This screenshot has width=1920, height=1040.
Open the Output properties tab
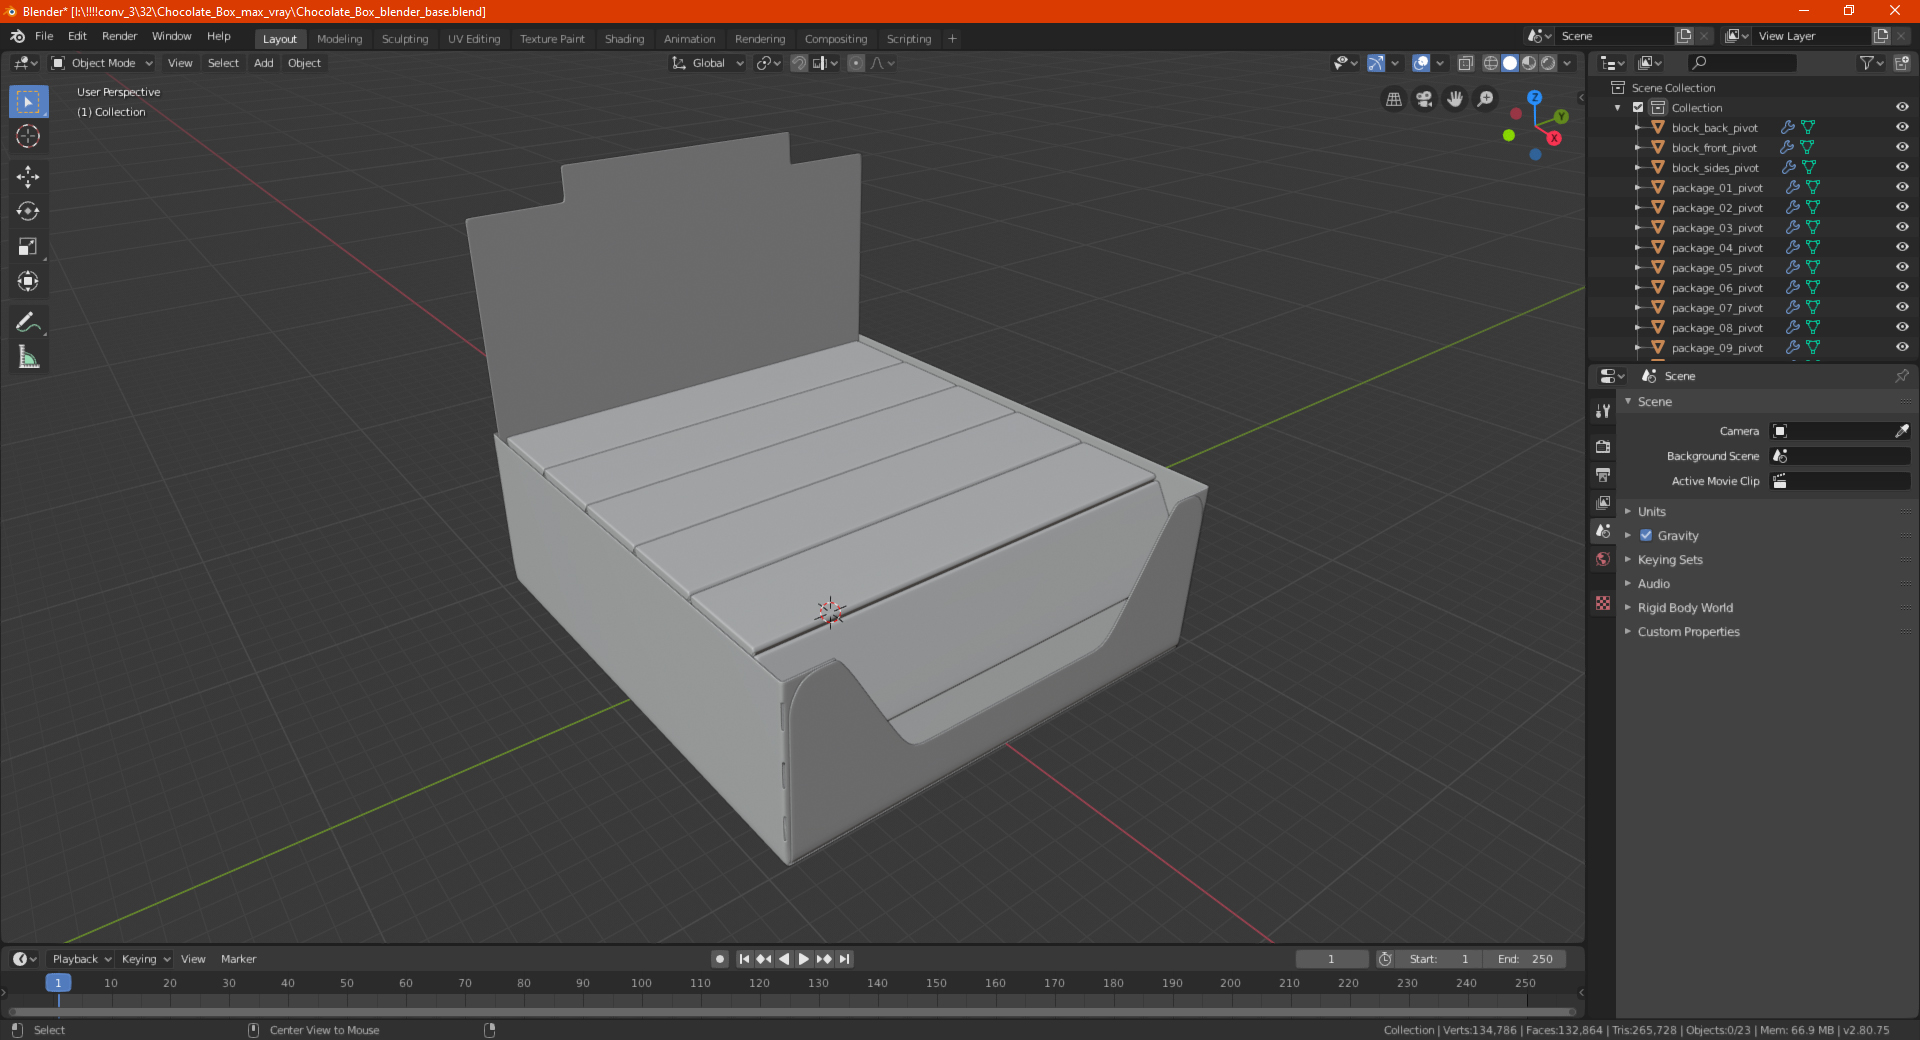[x=1603, y=475]
